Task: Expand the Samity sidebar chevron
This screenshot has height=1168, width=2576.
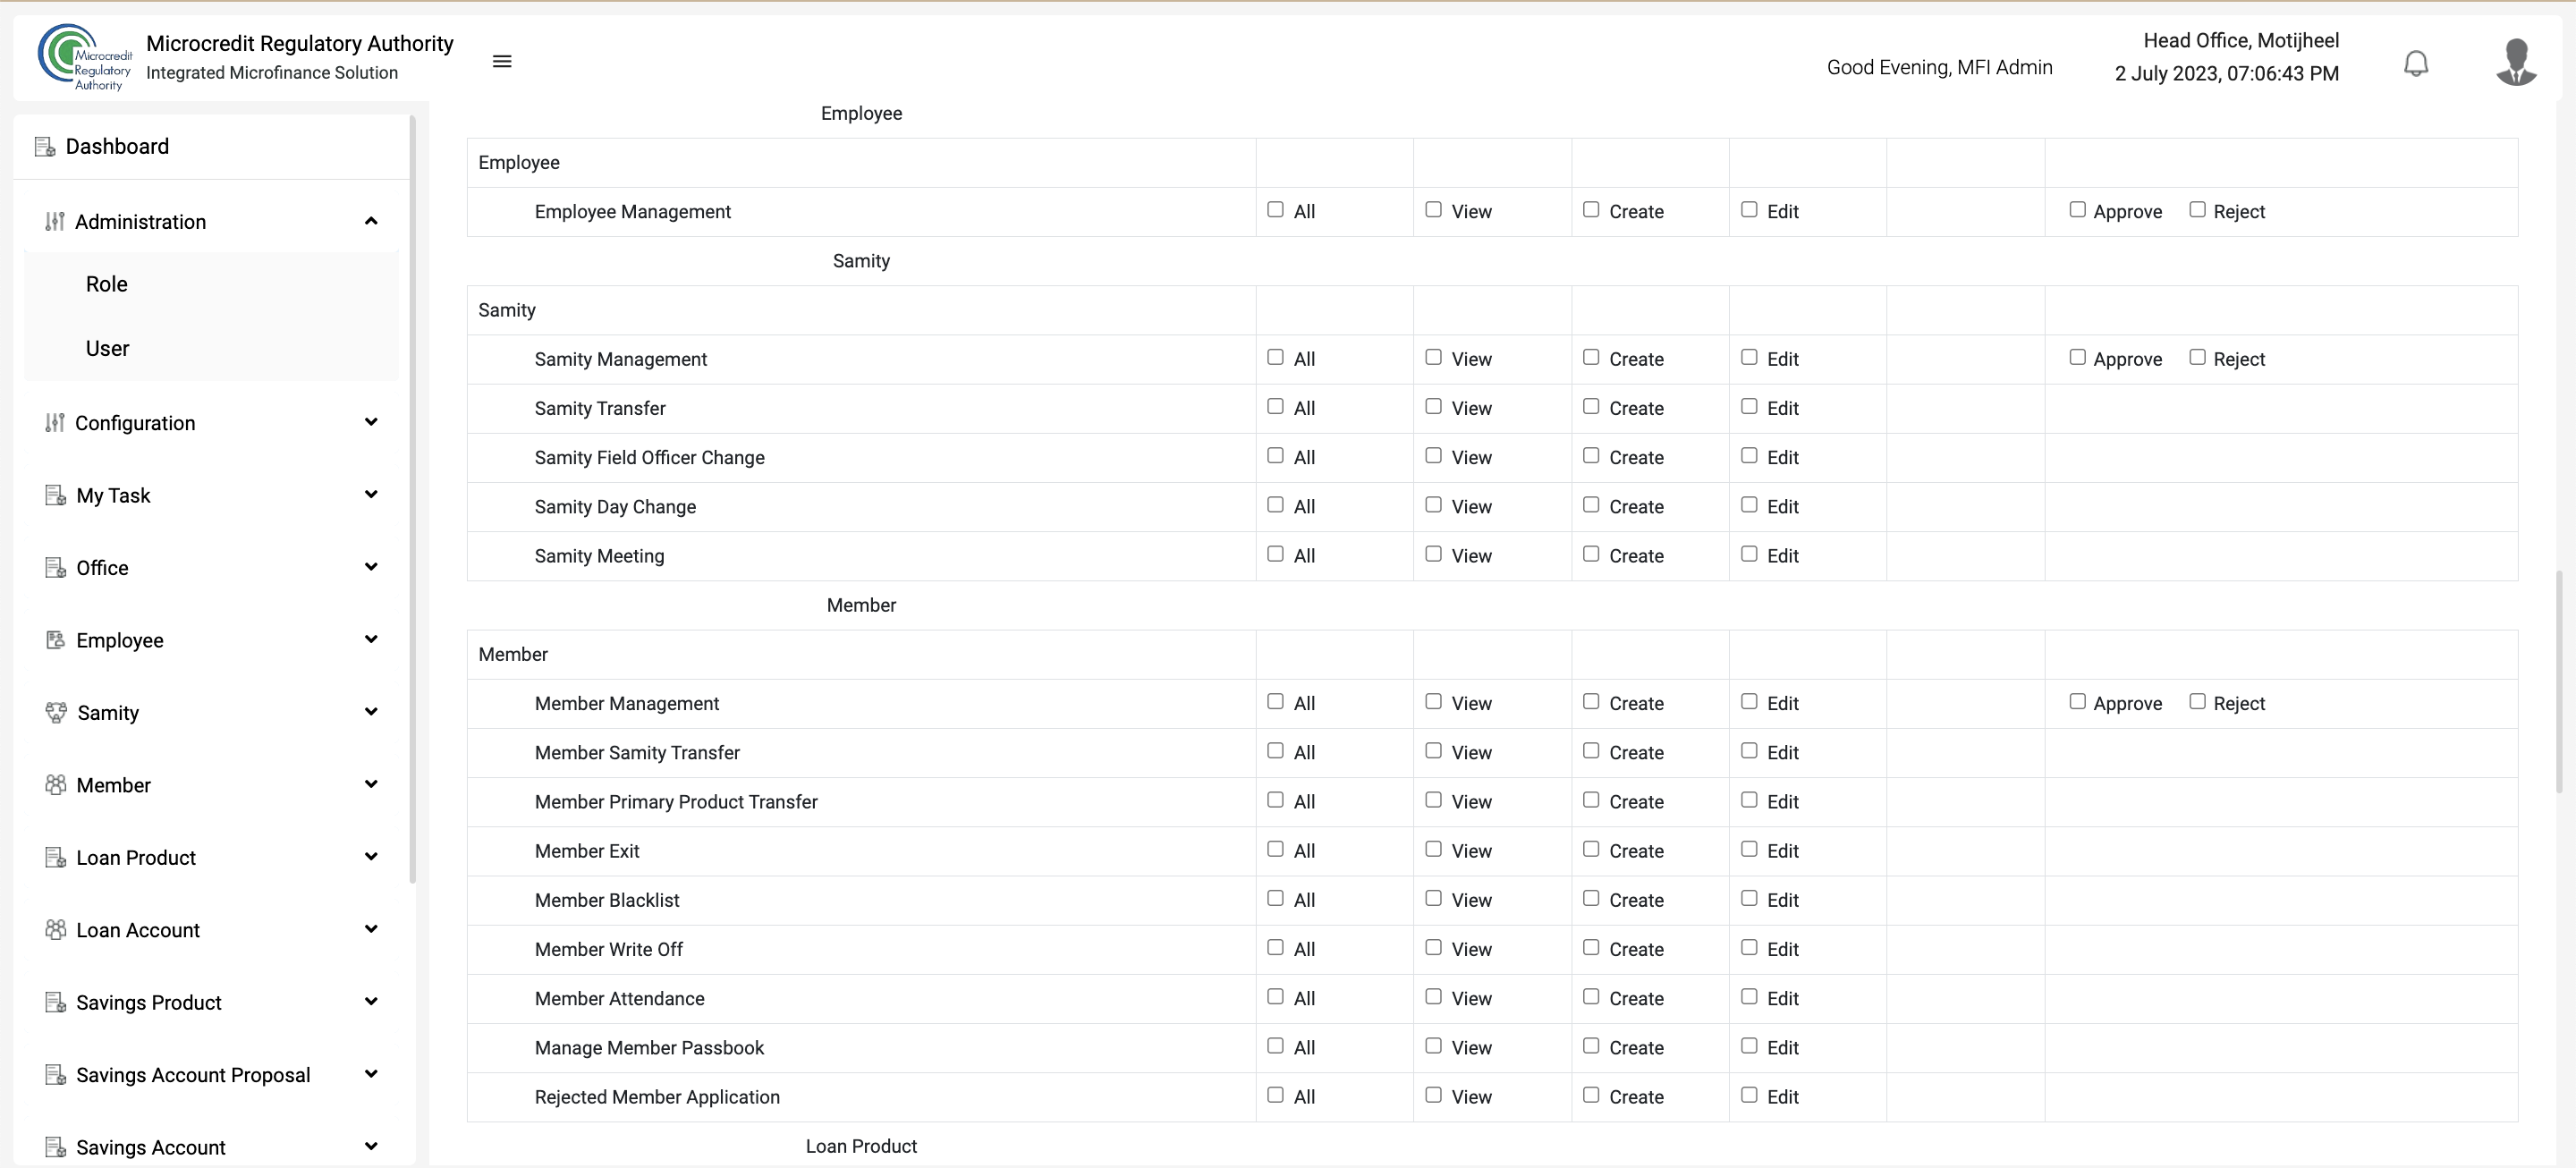Action: [371, 712]
